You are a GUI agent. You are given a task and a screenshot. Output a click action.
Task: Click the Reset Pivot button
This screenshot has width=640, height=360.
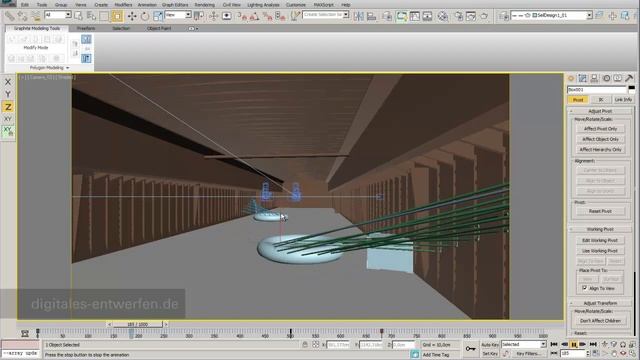[x=600, y=211]
